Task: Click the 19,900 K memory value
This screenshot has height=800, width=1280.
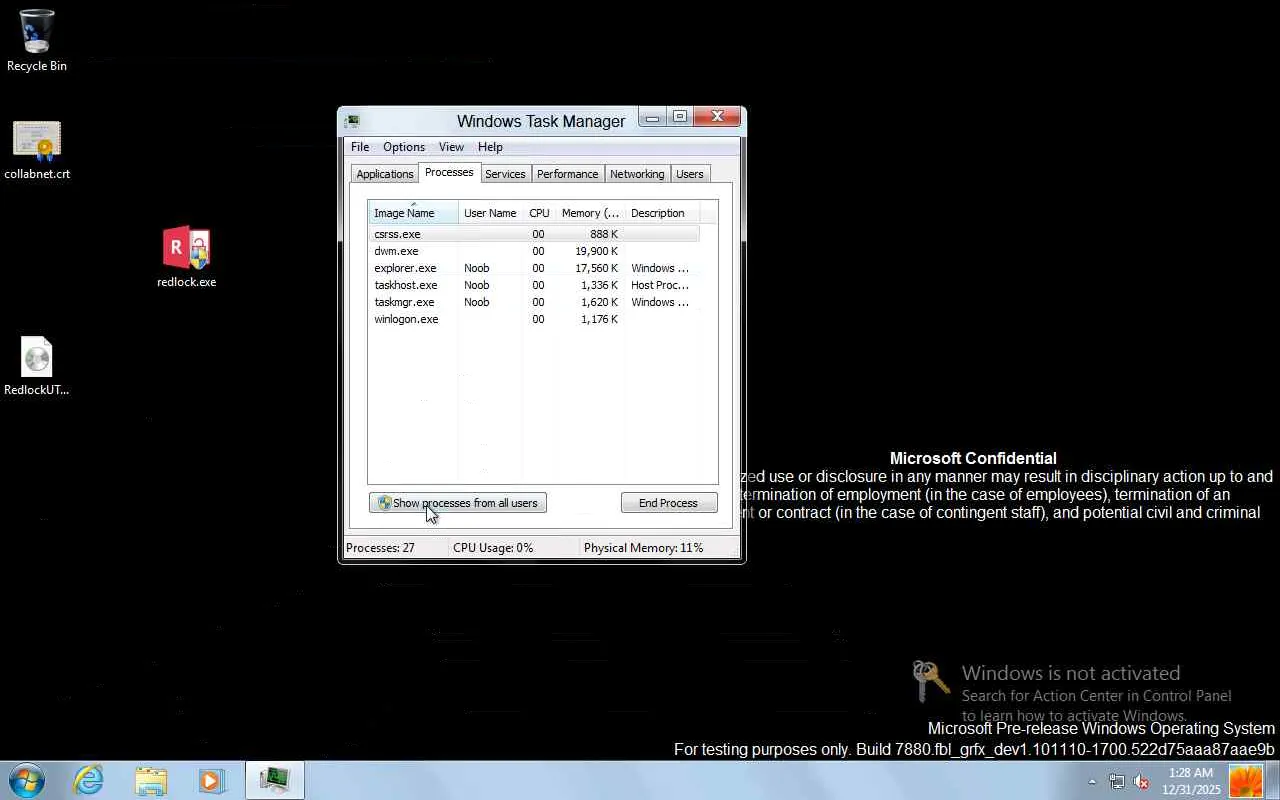Action: (597, 251)
